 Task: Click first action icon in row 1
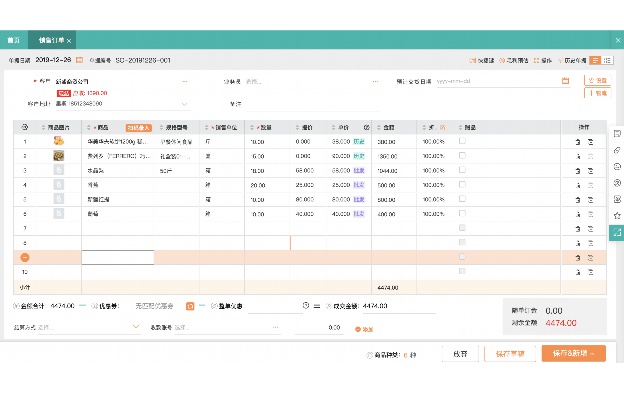tap(578, 142)
